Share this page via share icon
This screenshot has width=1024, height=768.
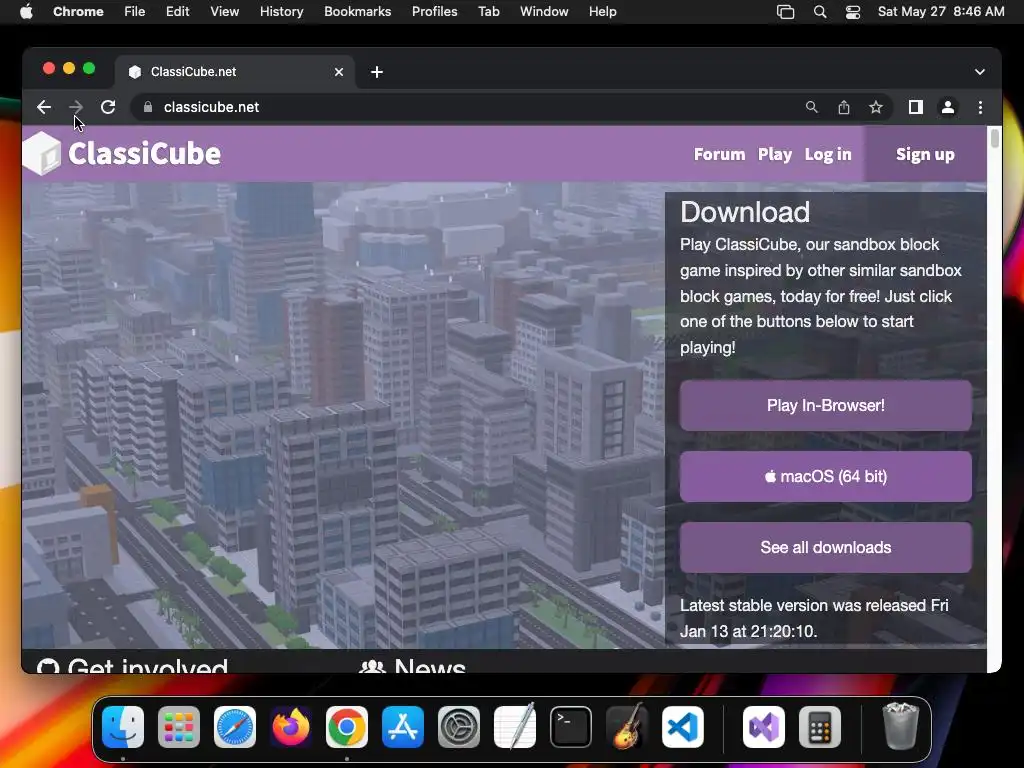[x=844, y=107]
